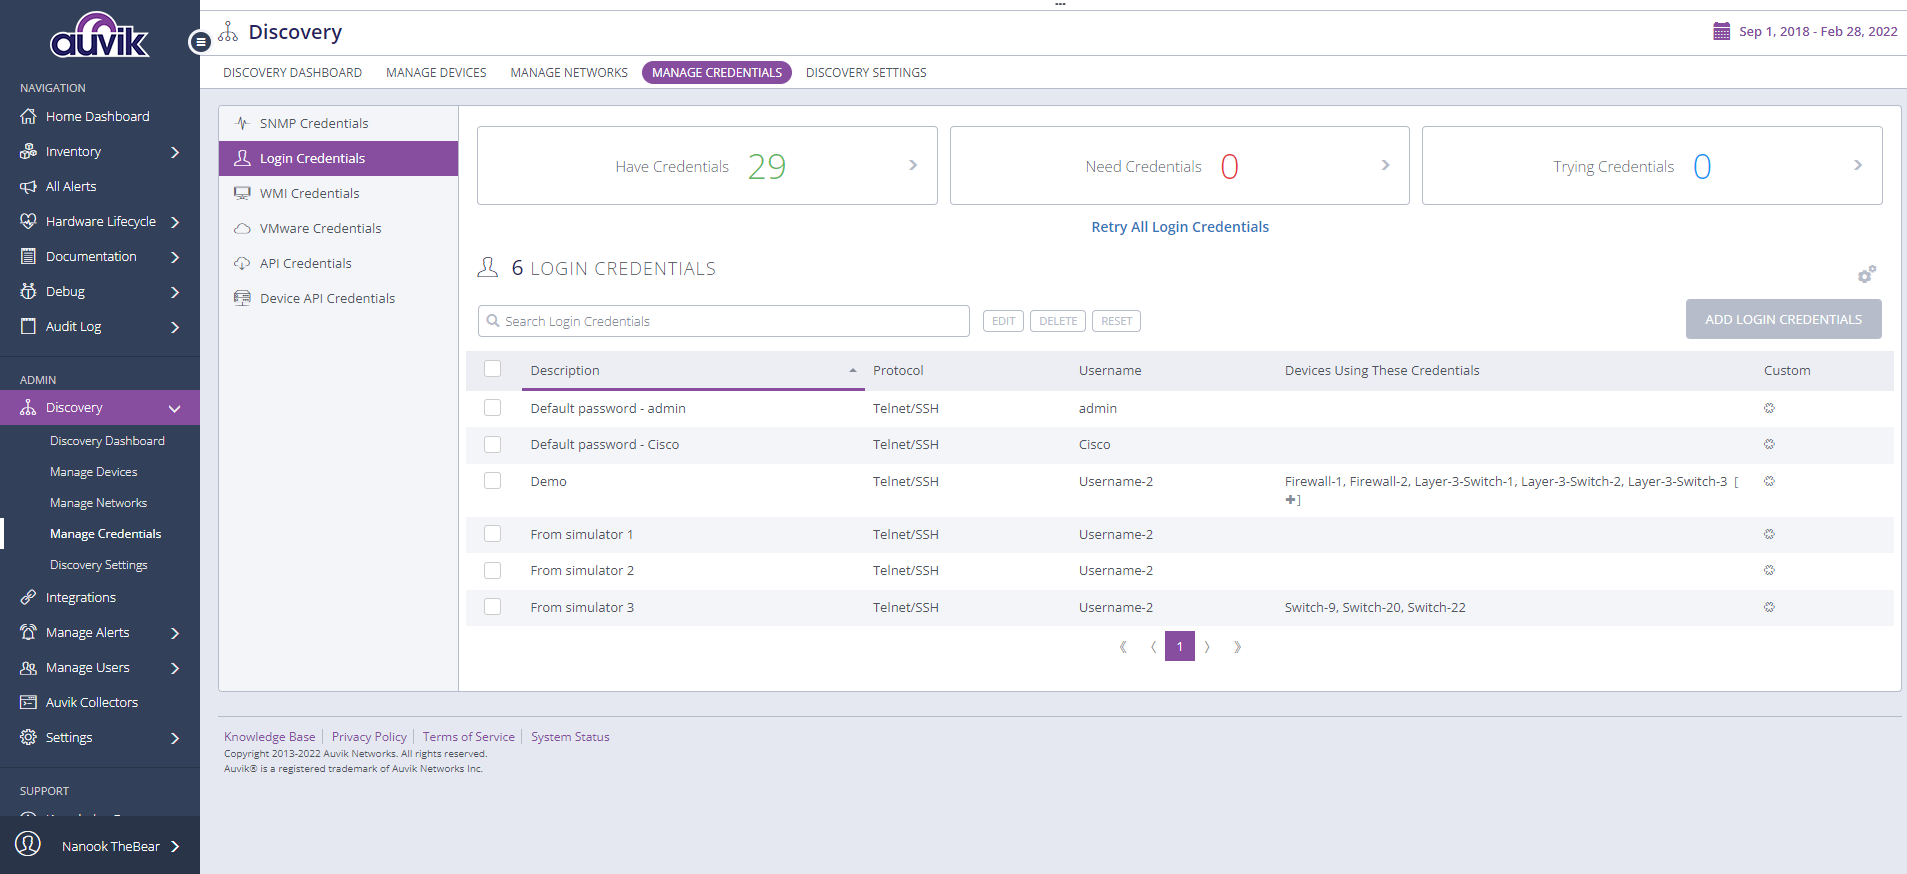The height and width of the screenshot is (874, 1907).
Task: Expand the Hardware Lifecycle chevron
Action: point(175,222)
